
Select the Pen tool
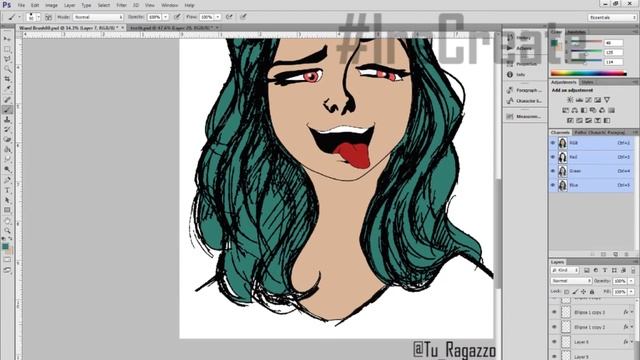7,180
